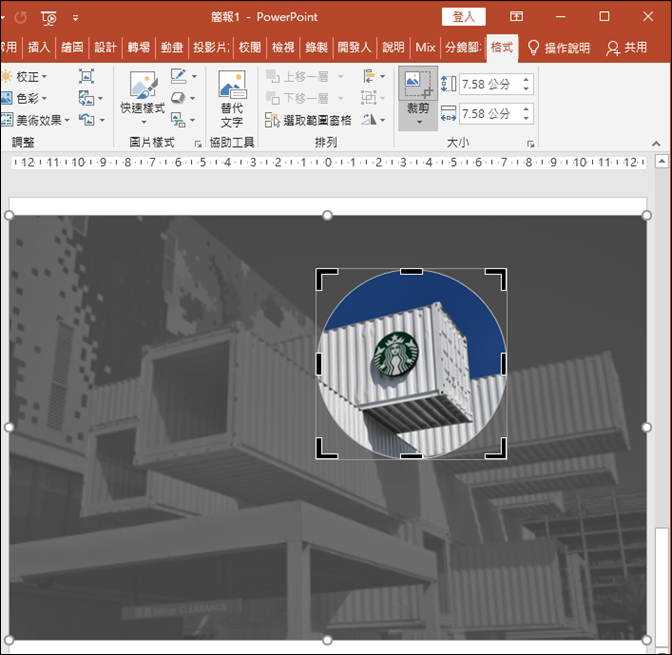
Task: Open the 圖片樣式 group dialog launcher
Action: tap(198, 144)
